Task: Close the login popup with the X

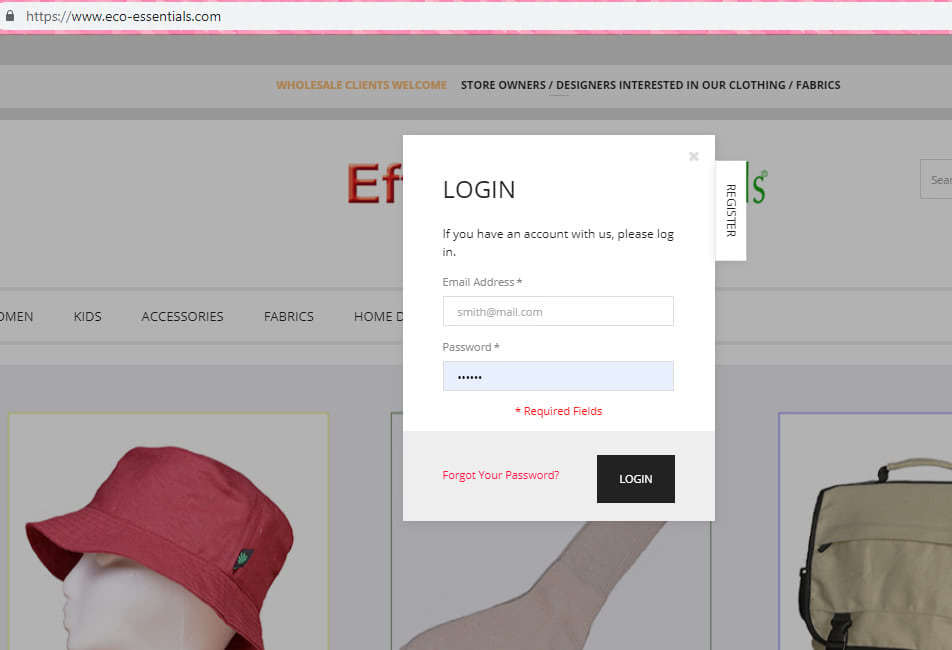Action: tap(693, 156)
